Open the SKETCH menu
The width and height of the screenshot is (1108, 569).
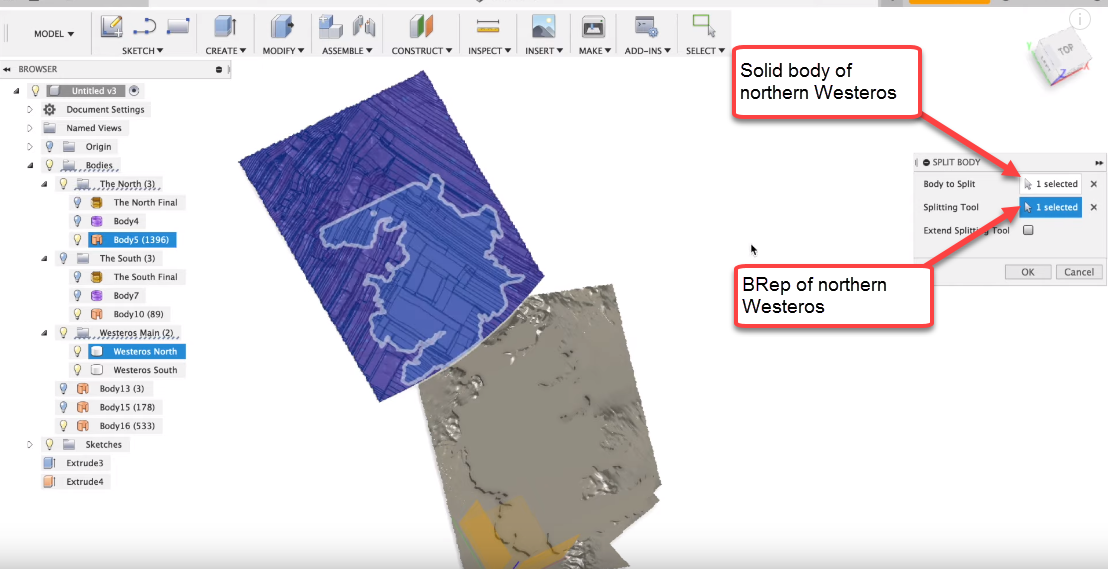pos(143,51)
